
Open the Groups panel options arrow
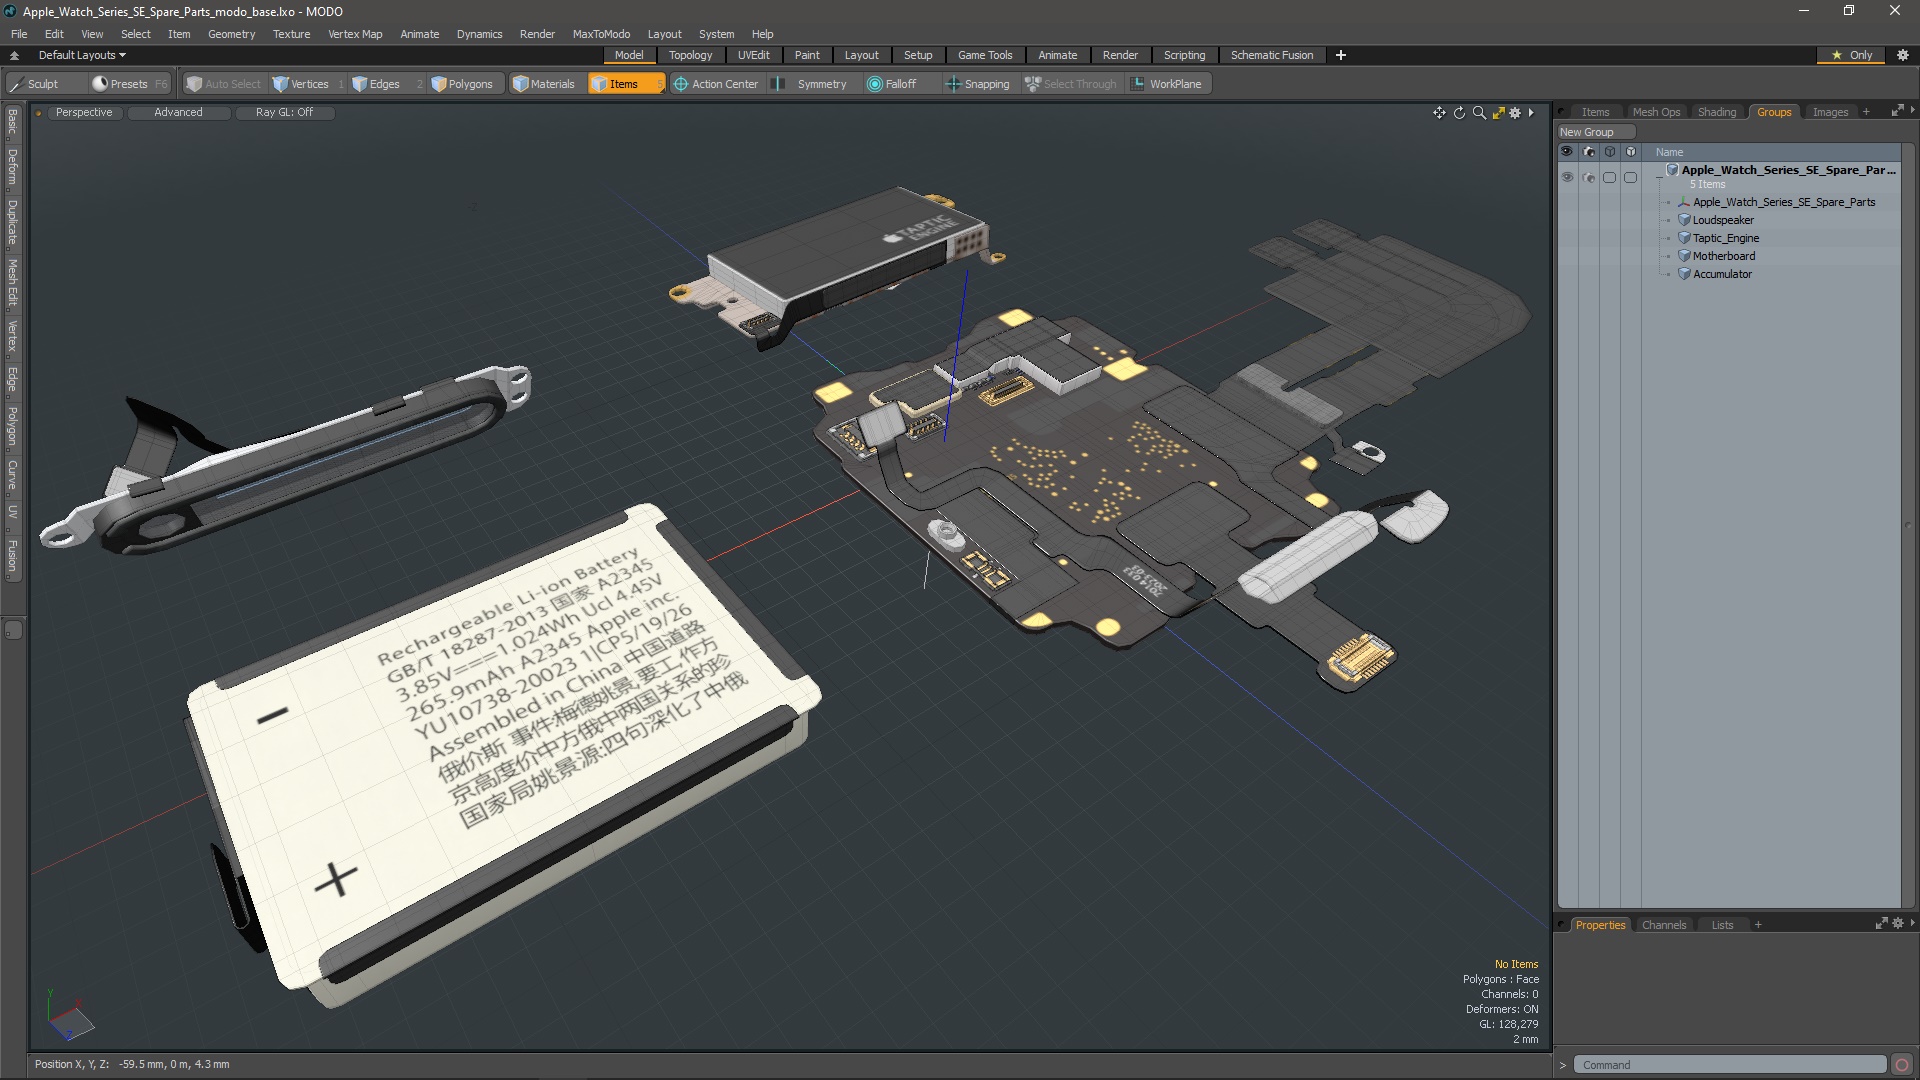coord(1913,110)
